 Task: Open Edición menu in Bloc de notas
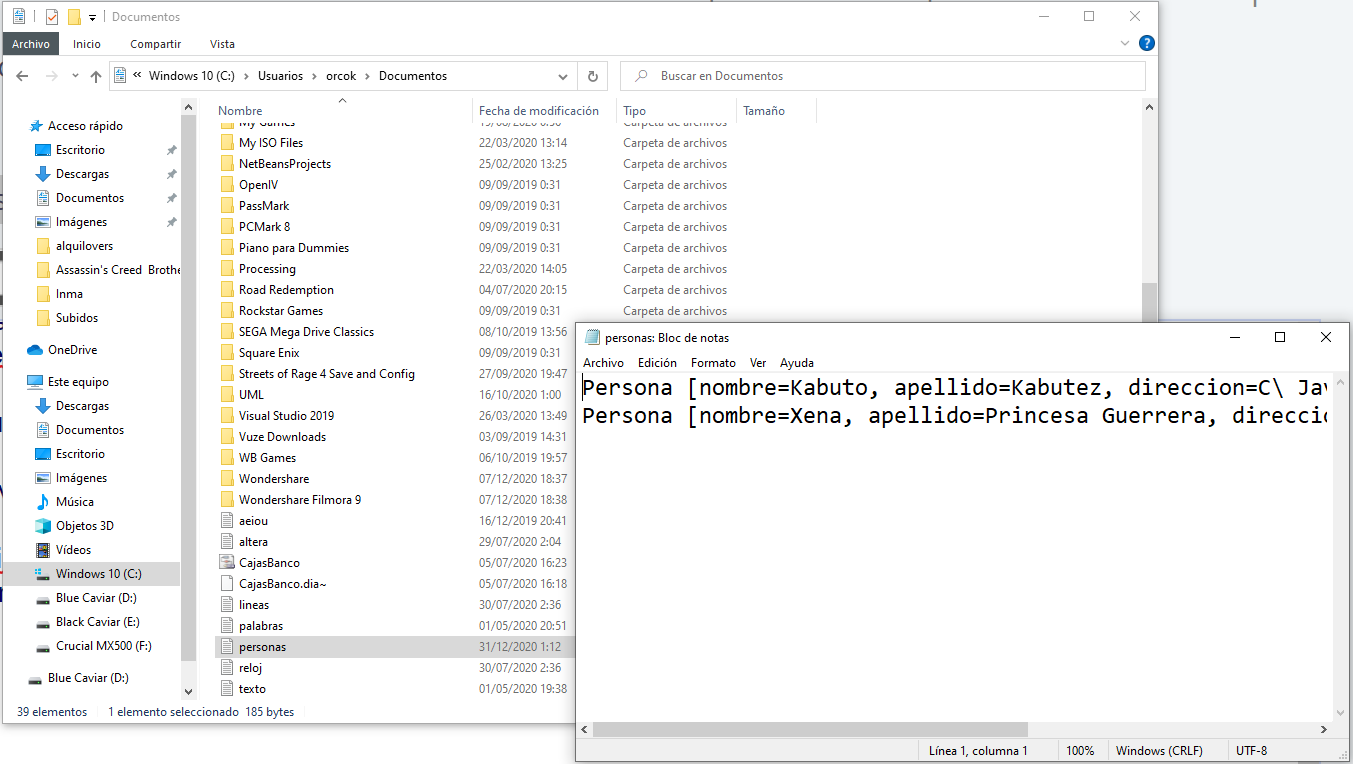[x=657, y=363]
